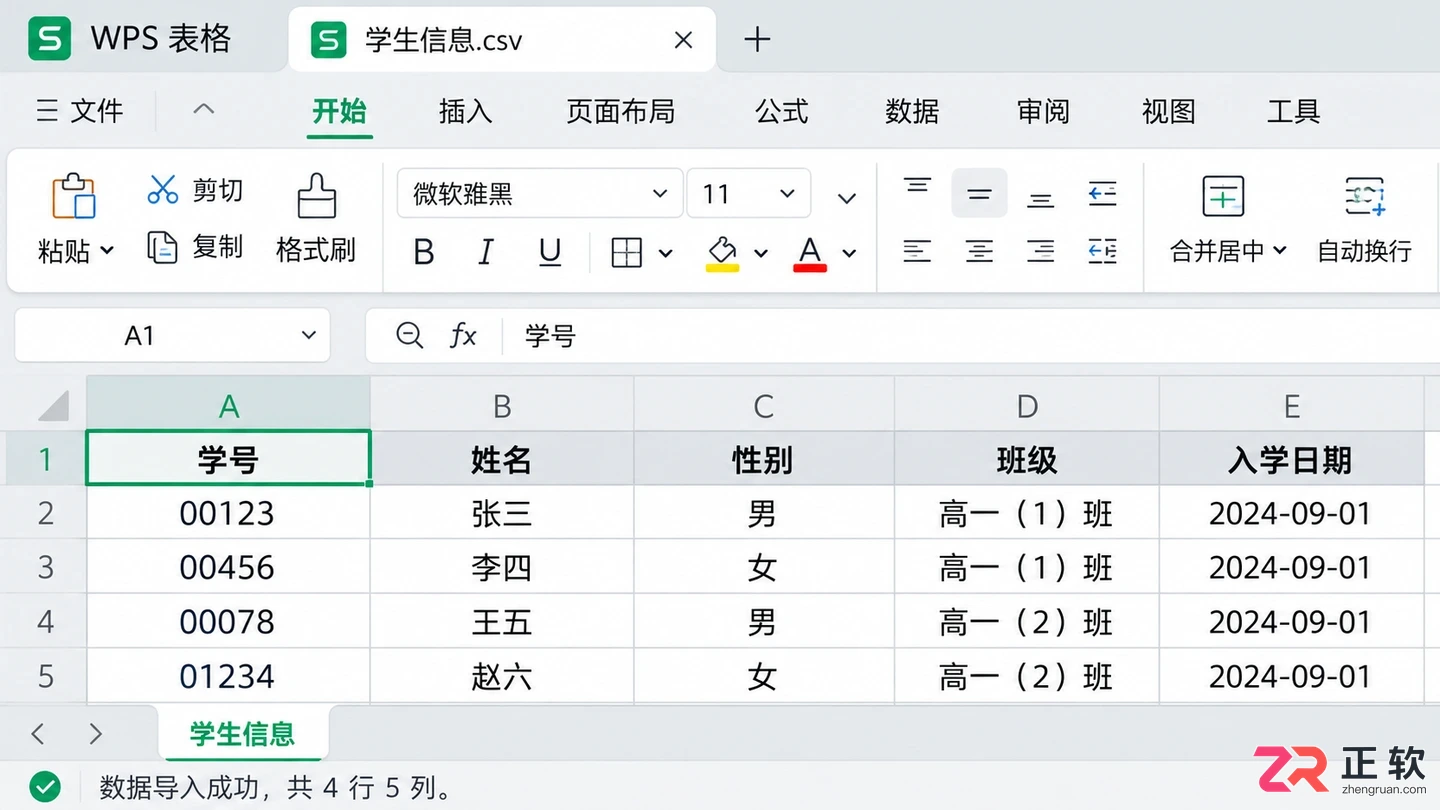Viewport: 1440px width, 810px height.
Task: Select column header C
Action: click(764, 406)
